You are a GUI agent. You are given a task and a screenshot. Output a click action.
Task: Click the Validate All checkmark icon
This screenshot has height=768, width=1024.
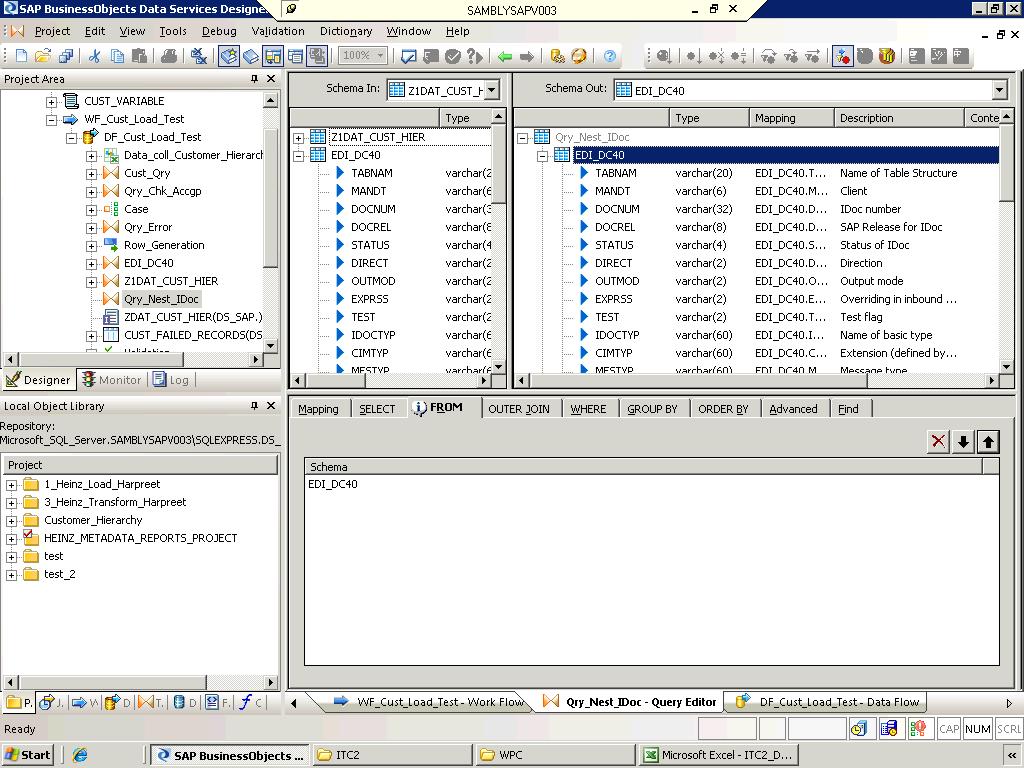(x=453, y=56)
